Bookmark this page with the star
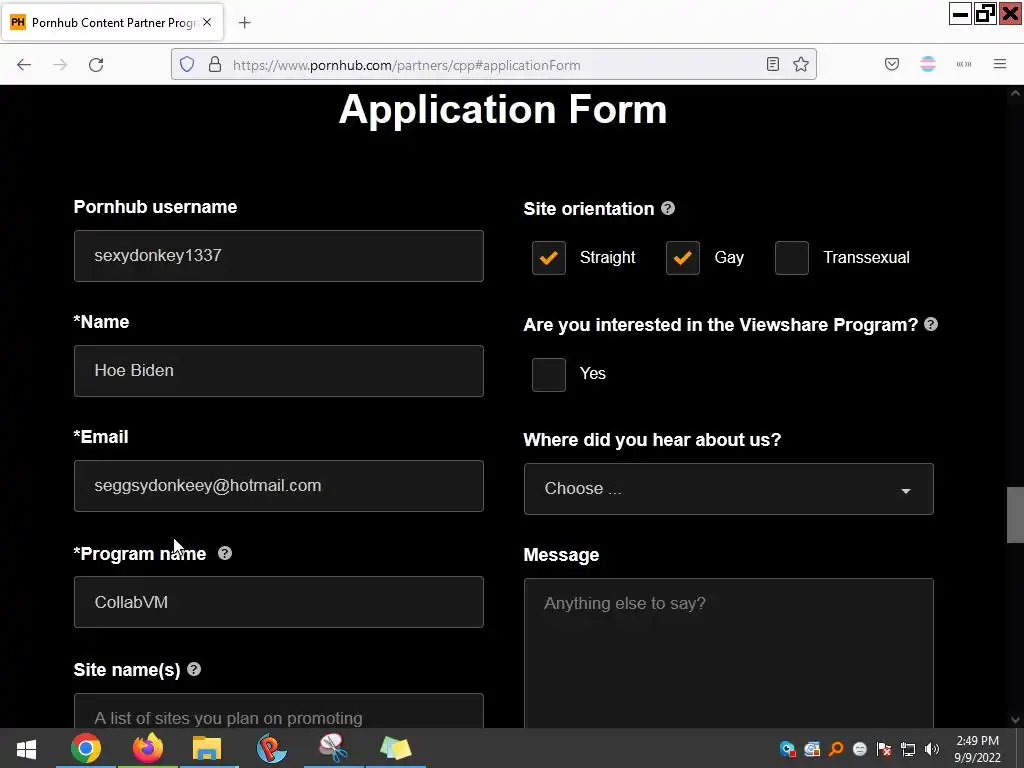1024x768 pixels. [801, 64]
